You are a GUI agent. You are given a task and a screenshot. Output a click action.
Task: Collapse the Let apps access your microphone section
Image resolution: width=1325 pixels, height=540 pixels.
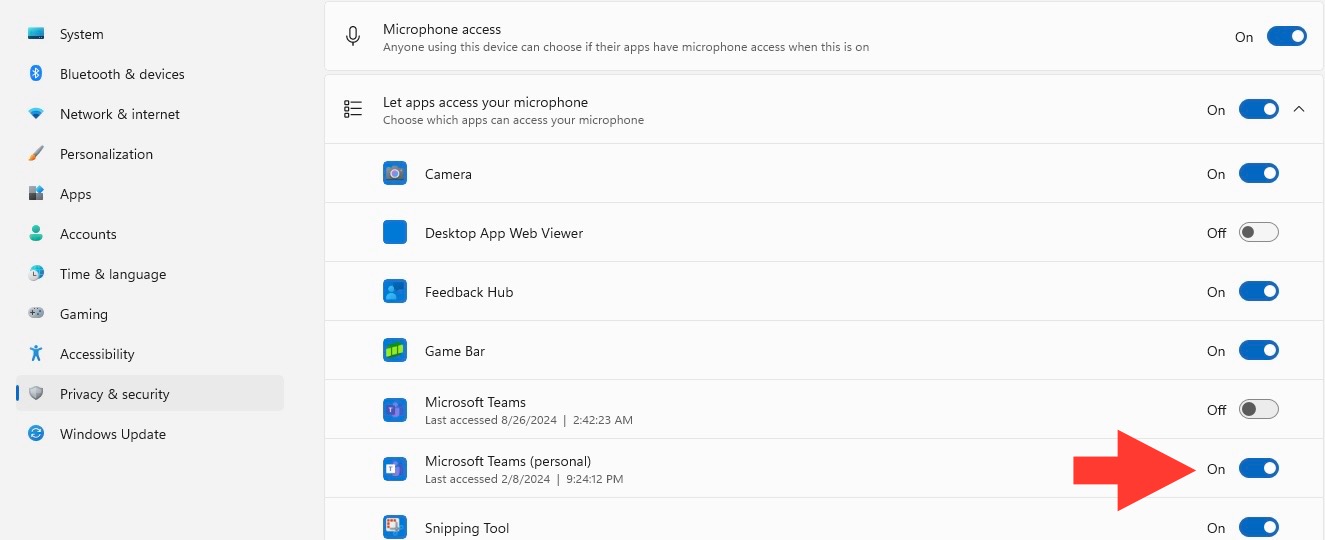coord(1299,109)
